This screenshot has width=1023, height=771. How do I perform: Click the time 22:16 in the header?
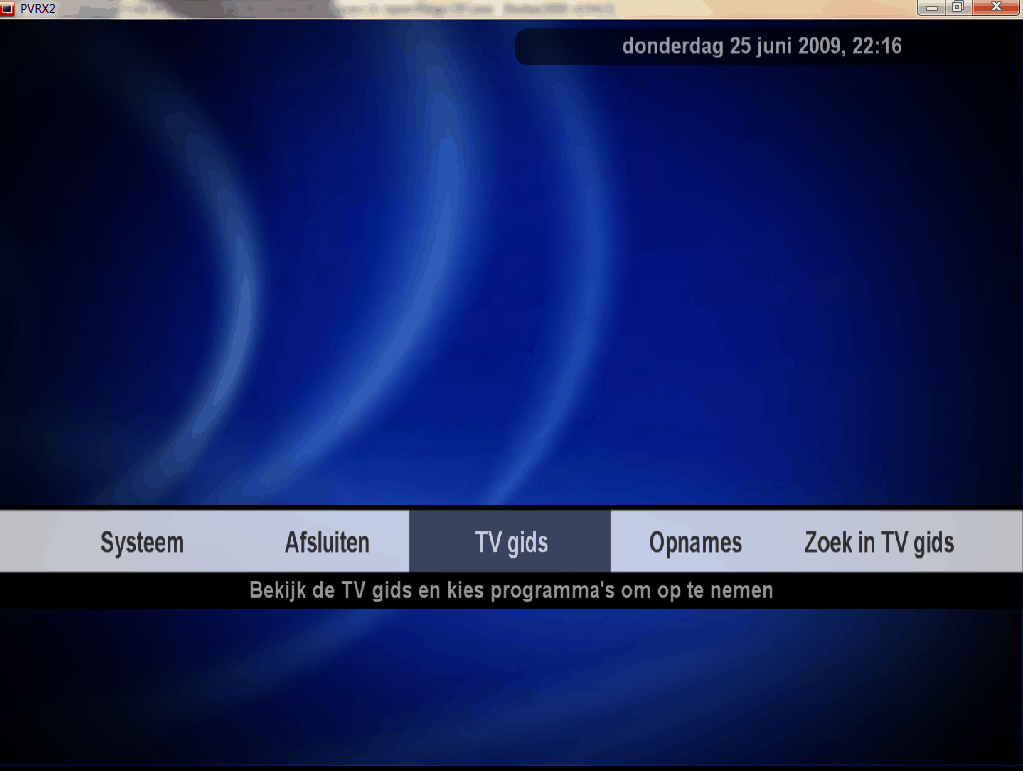point(877,47)
